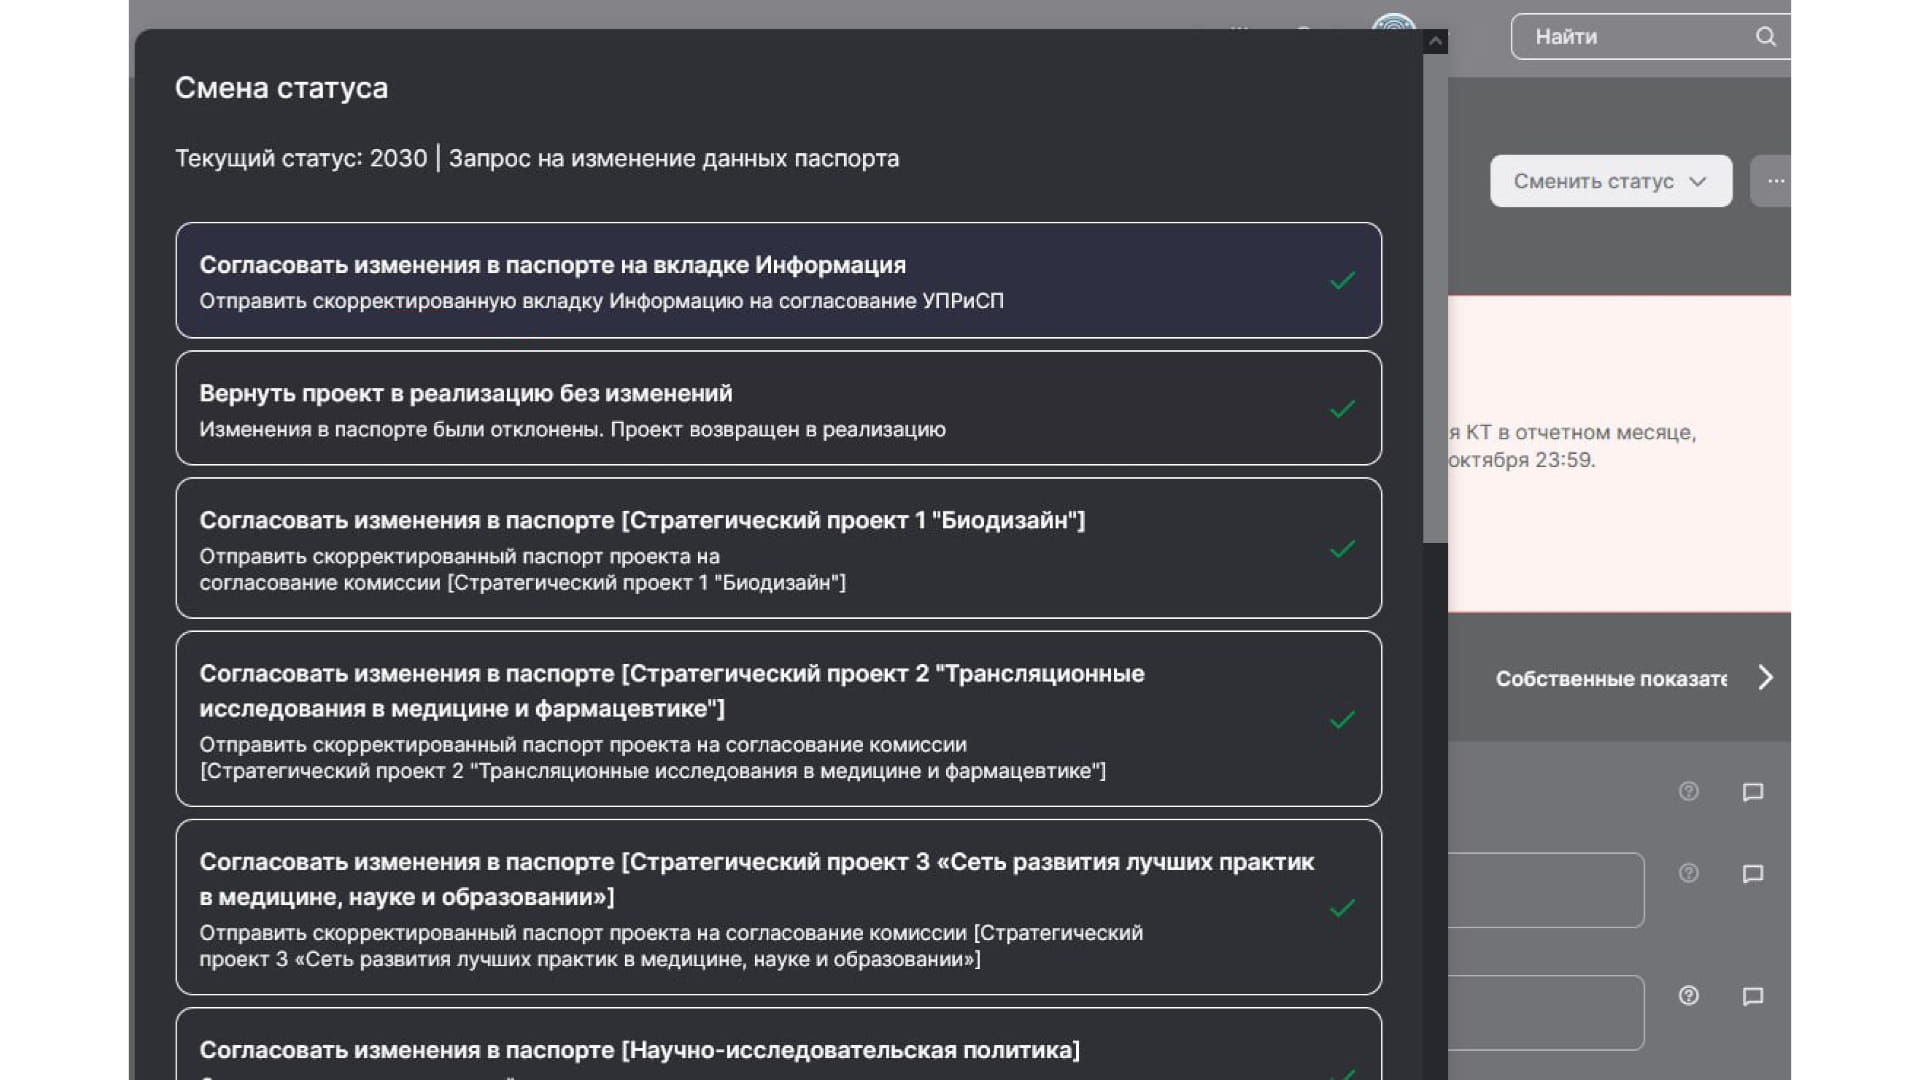Click the bottom question-mark help icon
The height and width of the screenshot is (1080, 1920).
pyautogui.click(x=1689, y=996)
